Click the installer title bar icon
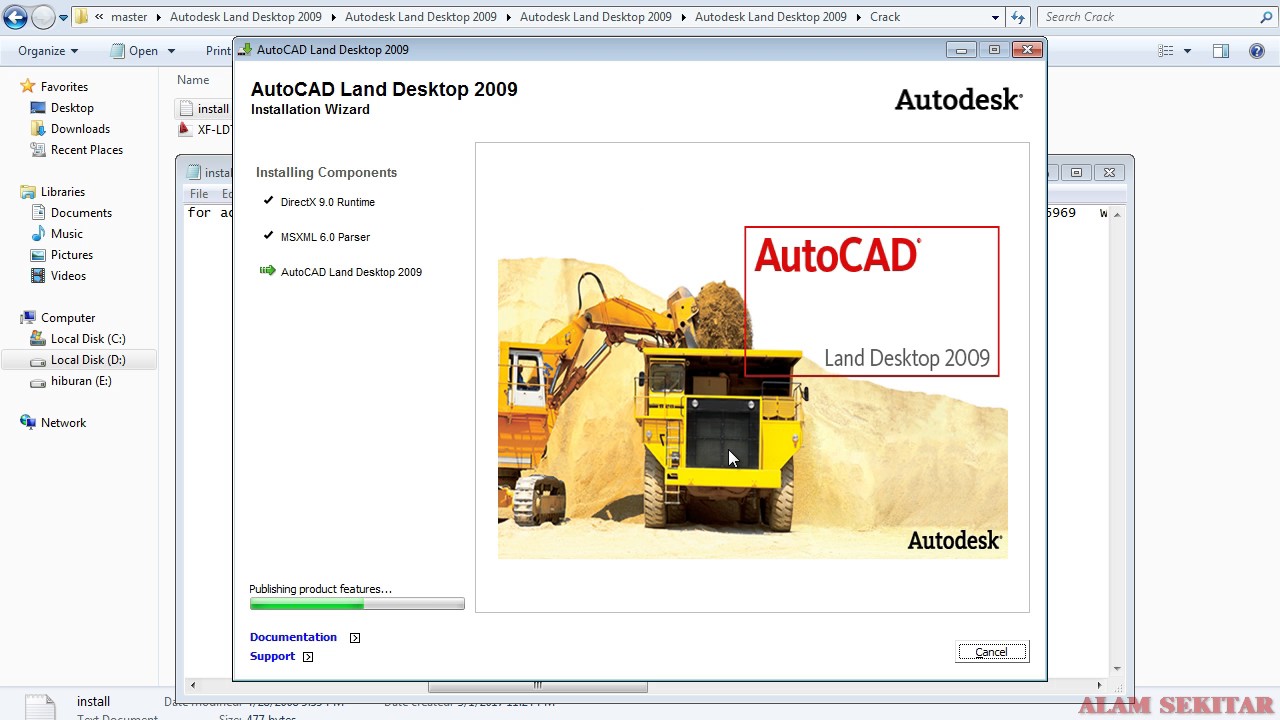Screen dimensions: 1280x720 tap(245, 49)
